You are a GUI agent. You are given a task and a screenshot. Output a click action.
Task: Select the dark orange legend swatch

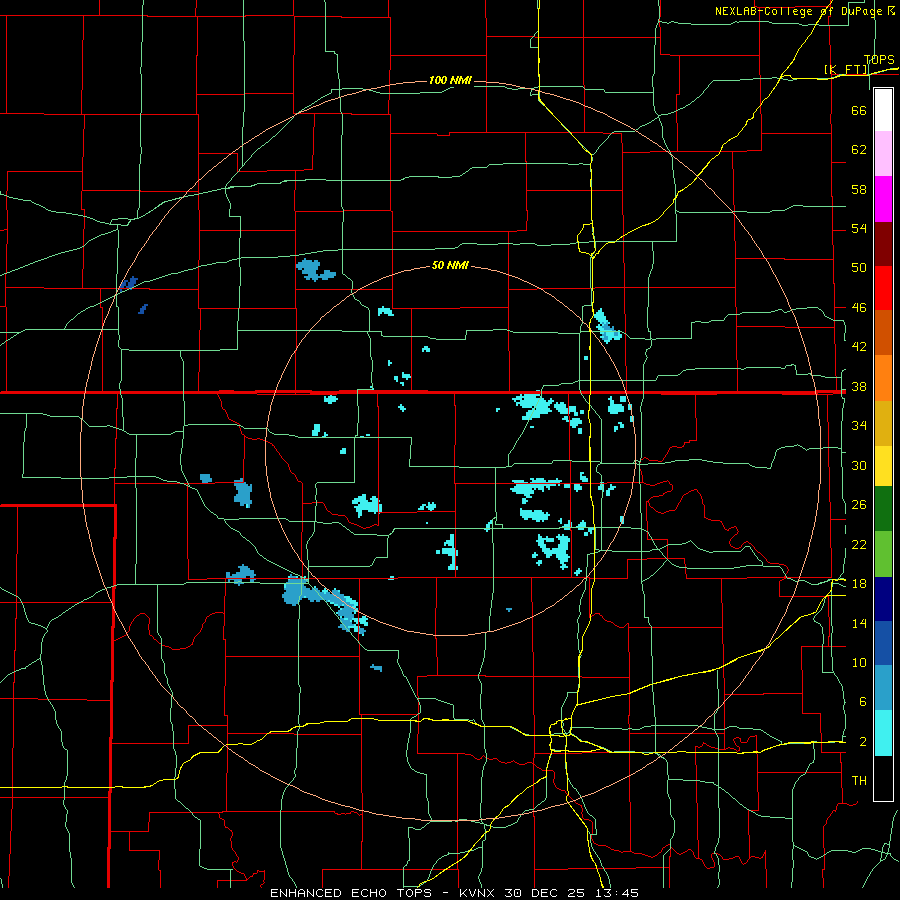pos(883,332)
